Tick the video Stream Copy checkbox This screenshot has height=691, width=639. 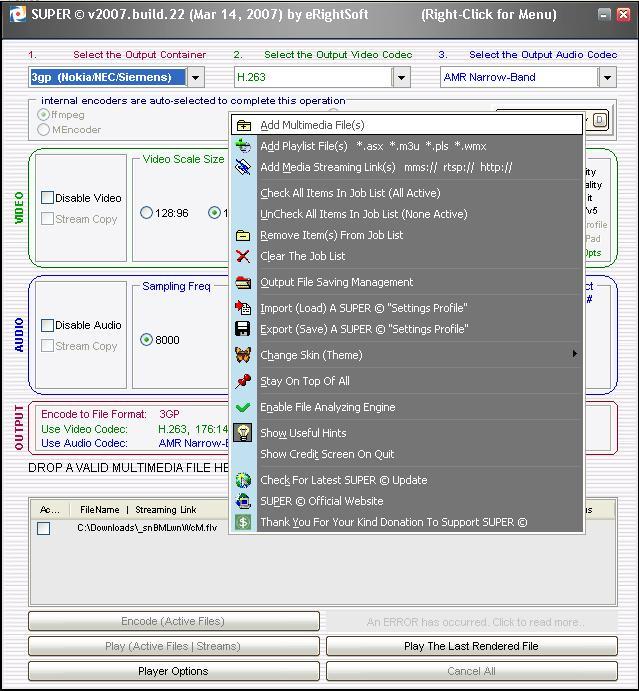47,219
